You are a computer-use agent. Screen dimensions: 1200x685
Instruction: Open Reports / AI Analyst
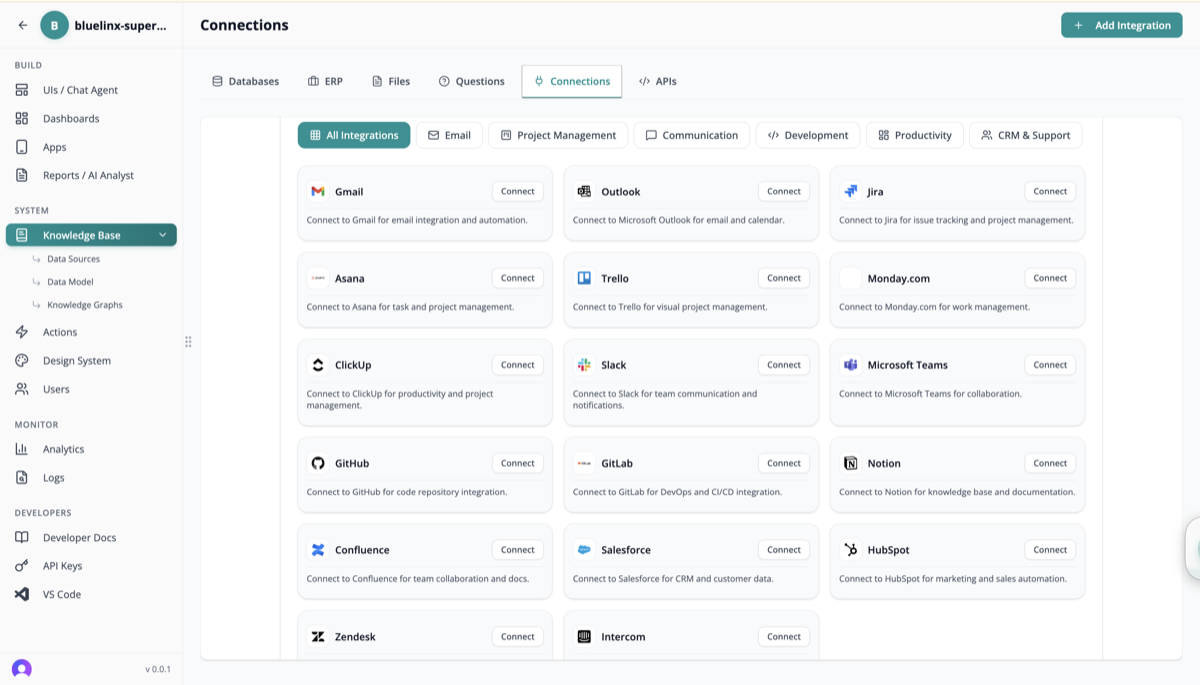(x=91, y=175)
